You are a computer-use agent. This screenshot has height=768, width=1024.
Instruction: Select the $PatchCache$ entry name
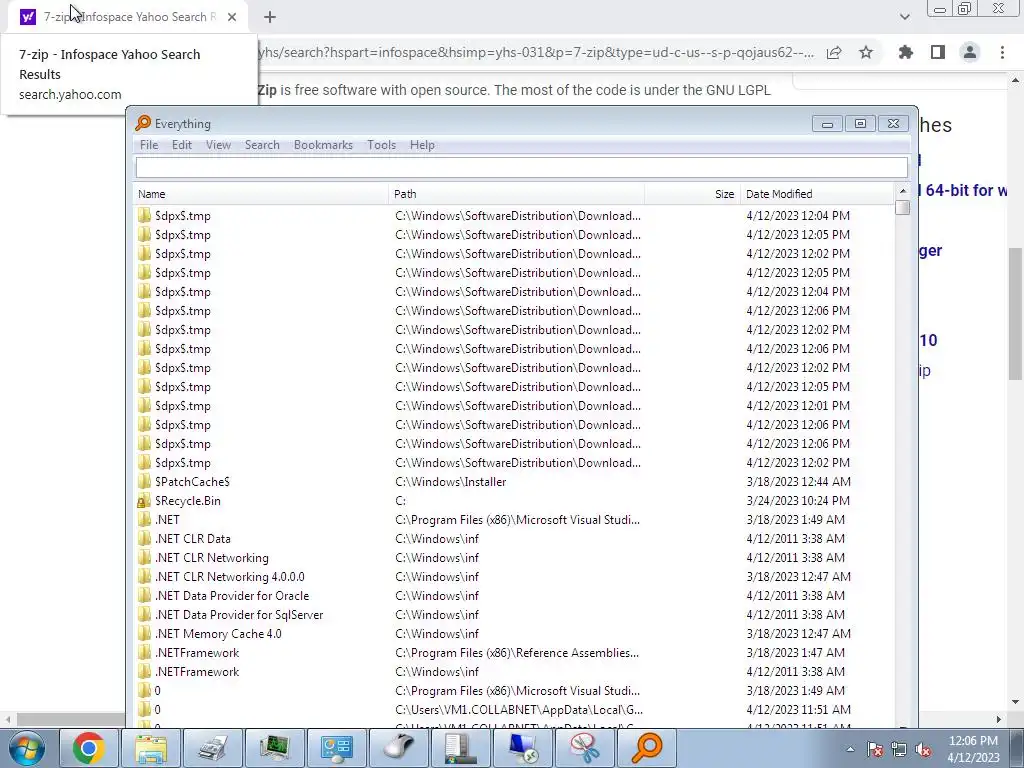click(x=193, y=482)
